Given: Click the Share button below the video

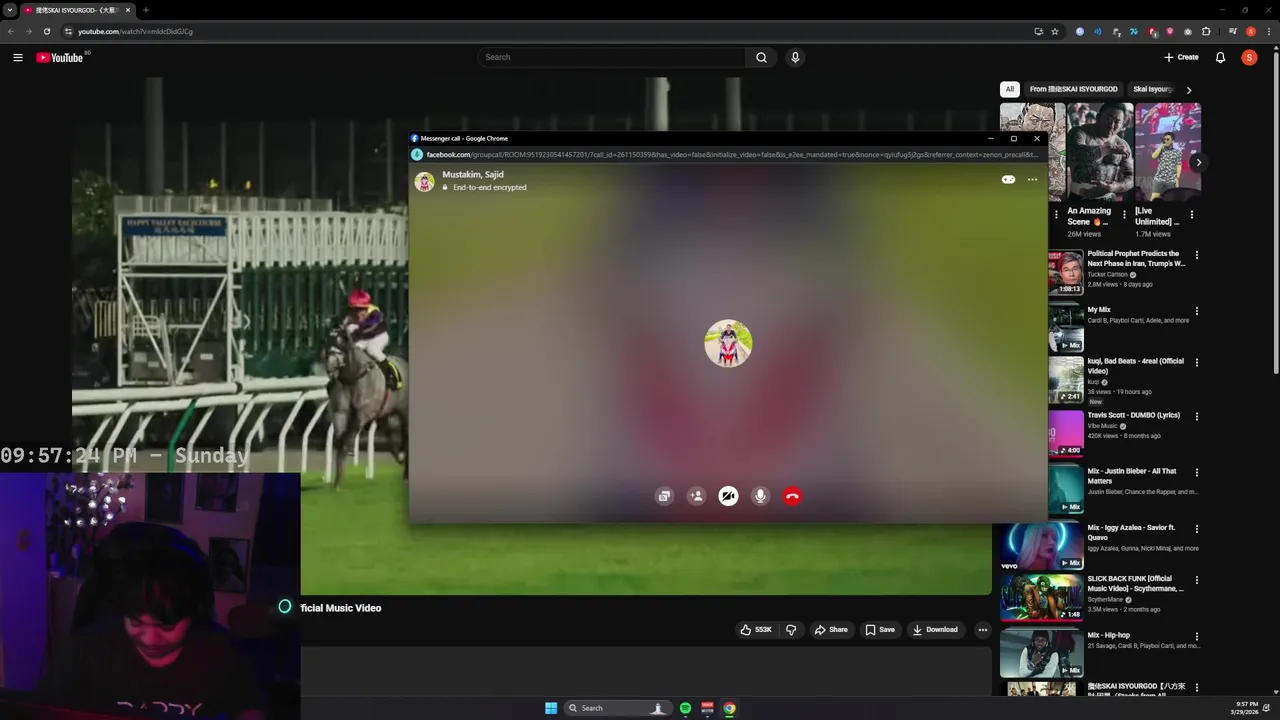Looking at the screenshot, I should [x=831, y=630].
